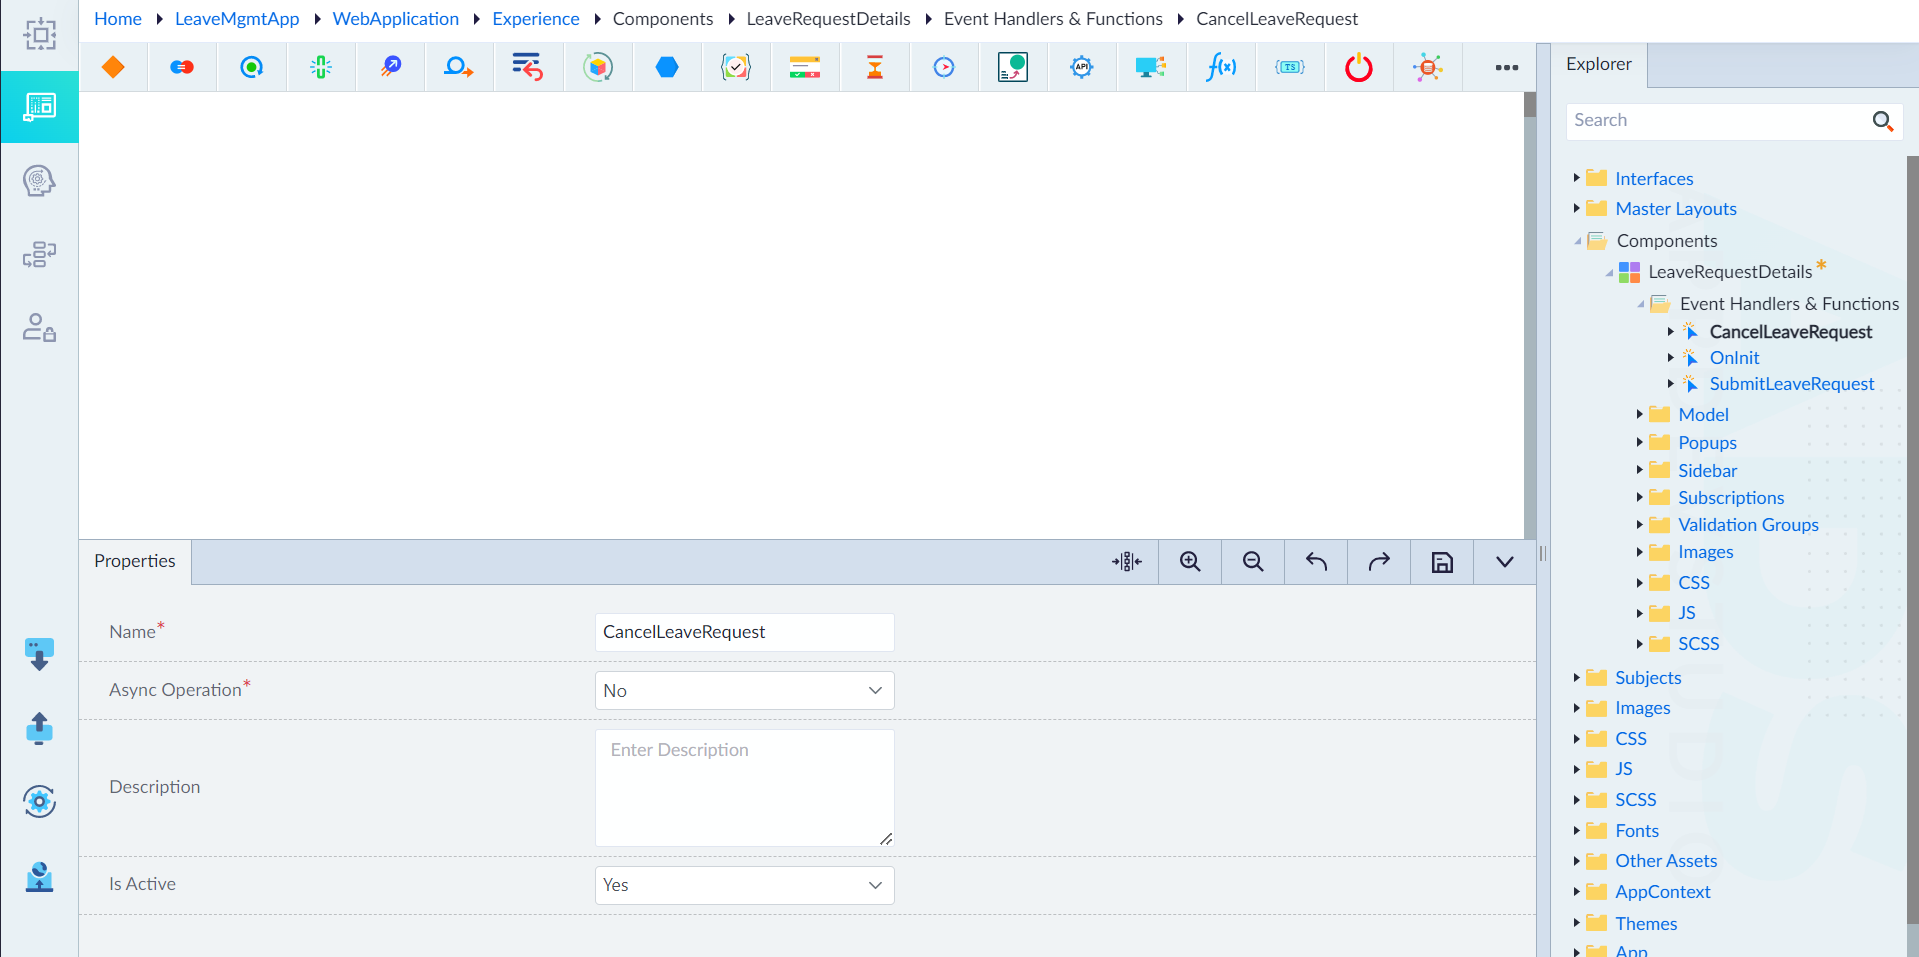Select the hourglass wait tool

[x=875, y=67]
